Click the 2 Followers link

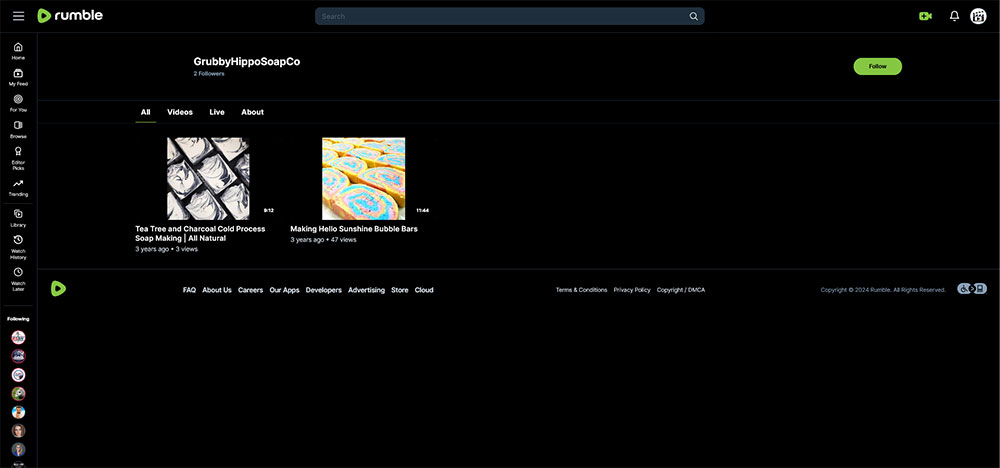pyautogui.click(x=209, y=74)
